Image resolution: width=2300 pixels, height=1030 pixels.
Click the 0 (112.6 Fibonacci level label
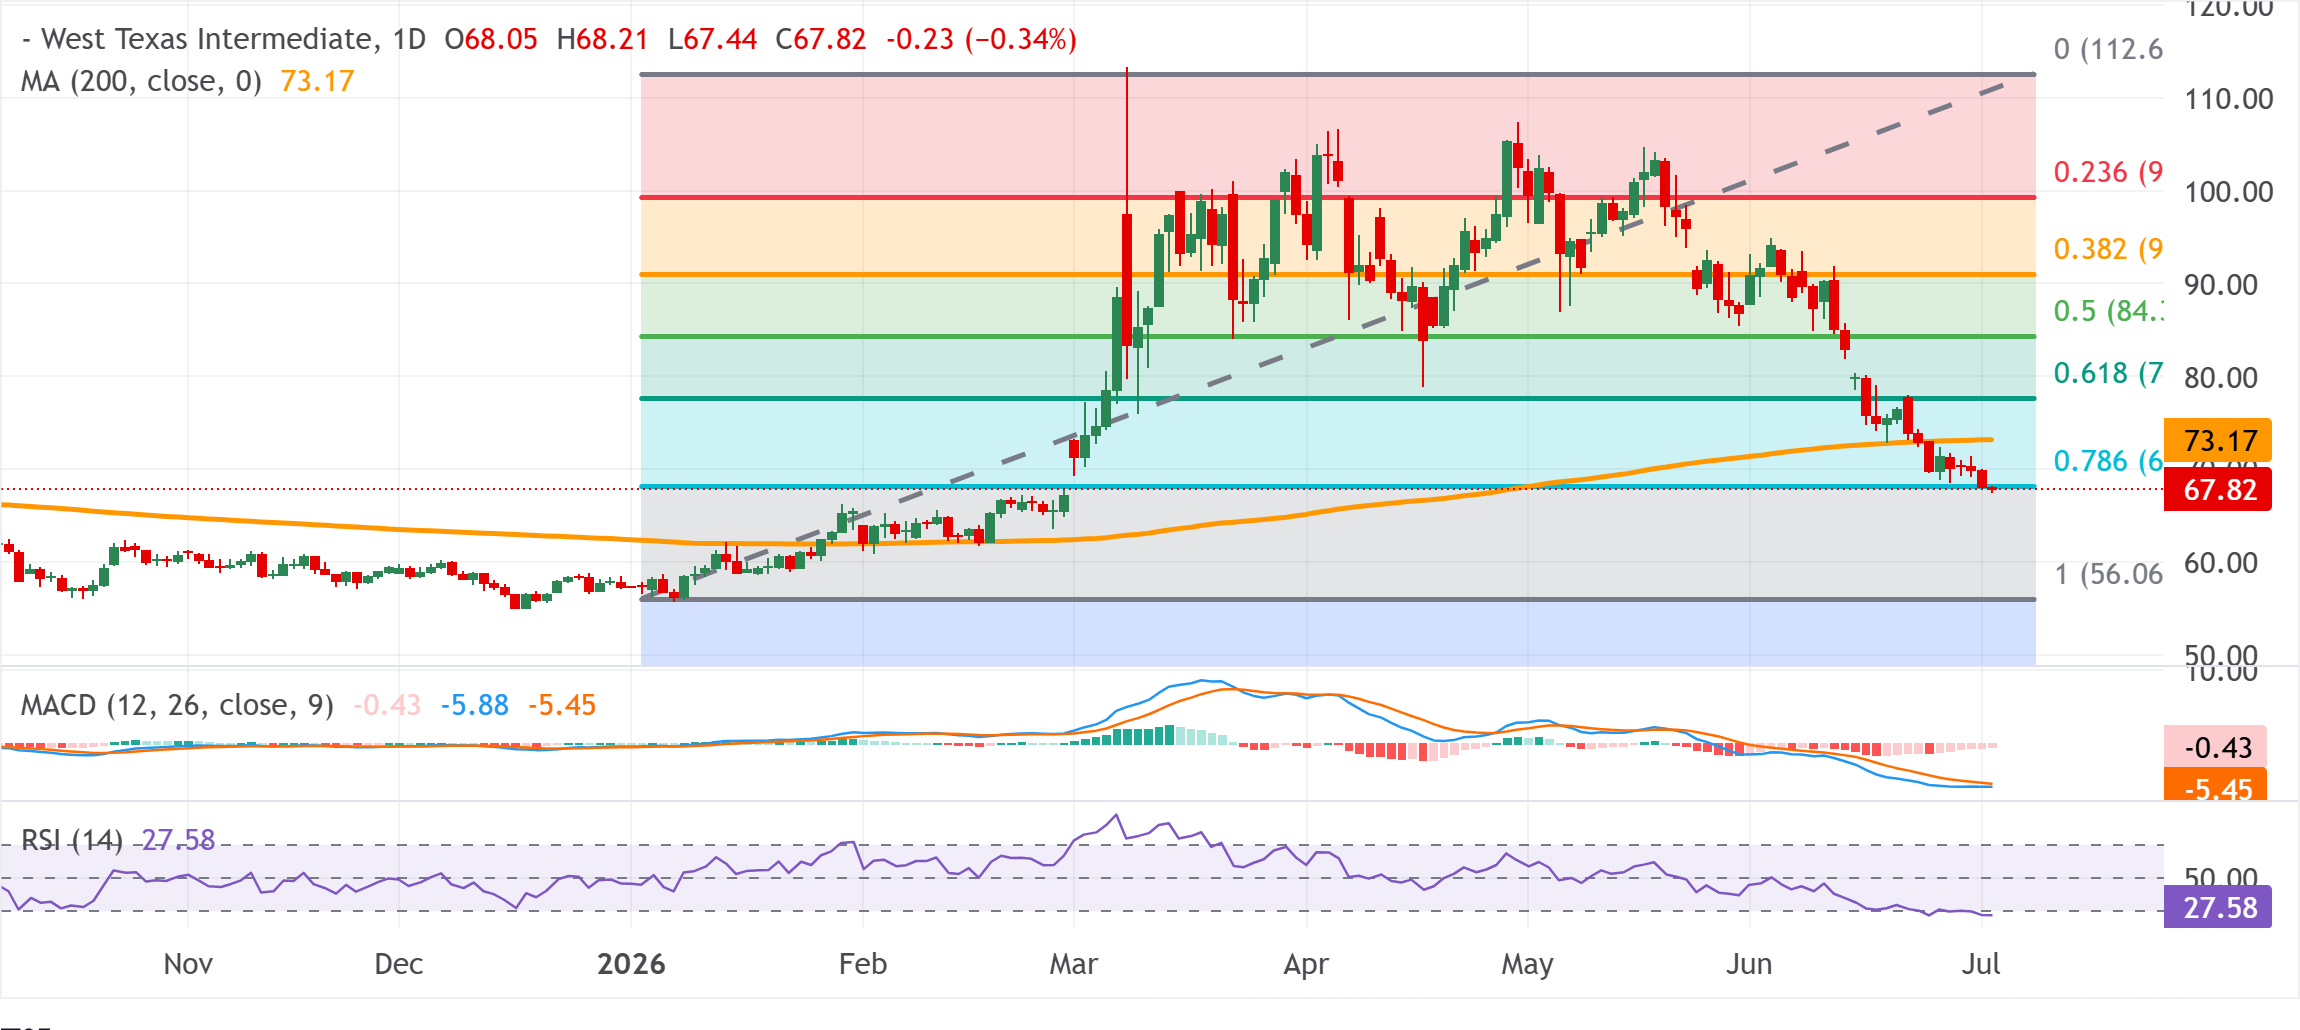coord(2108,49)
